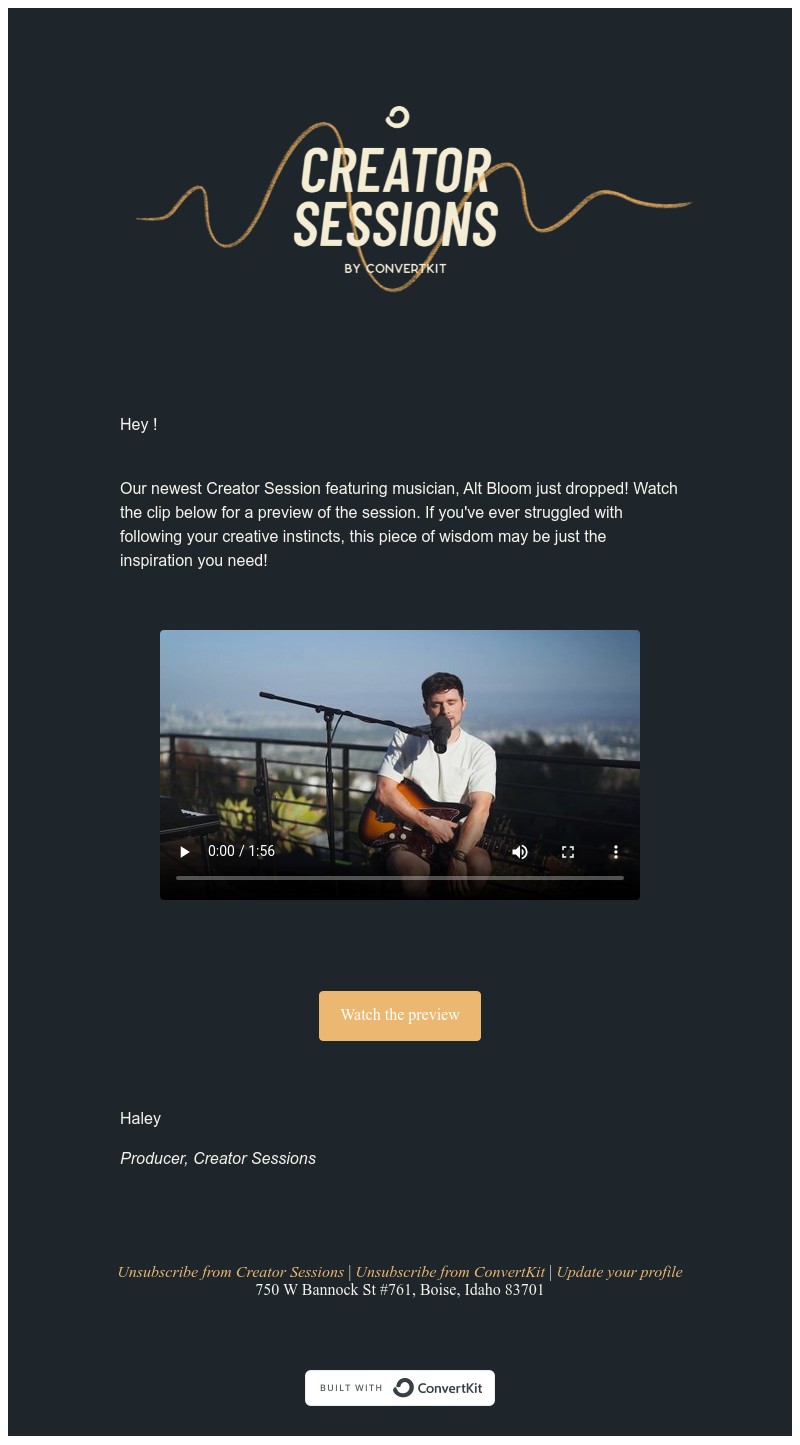Click the 0:00 / 1:56 time display
The image size is (800, 1445).
(241, 851)
